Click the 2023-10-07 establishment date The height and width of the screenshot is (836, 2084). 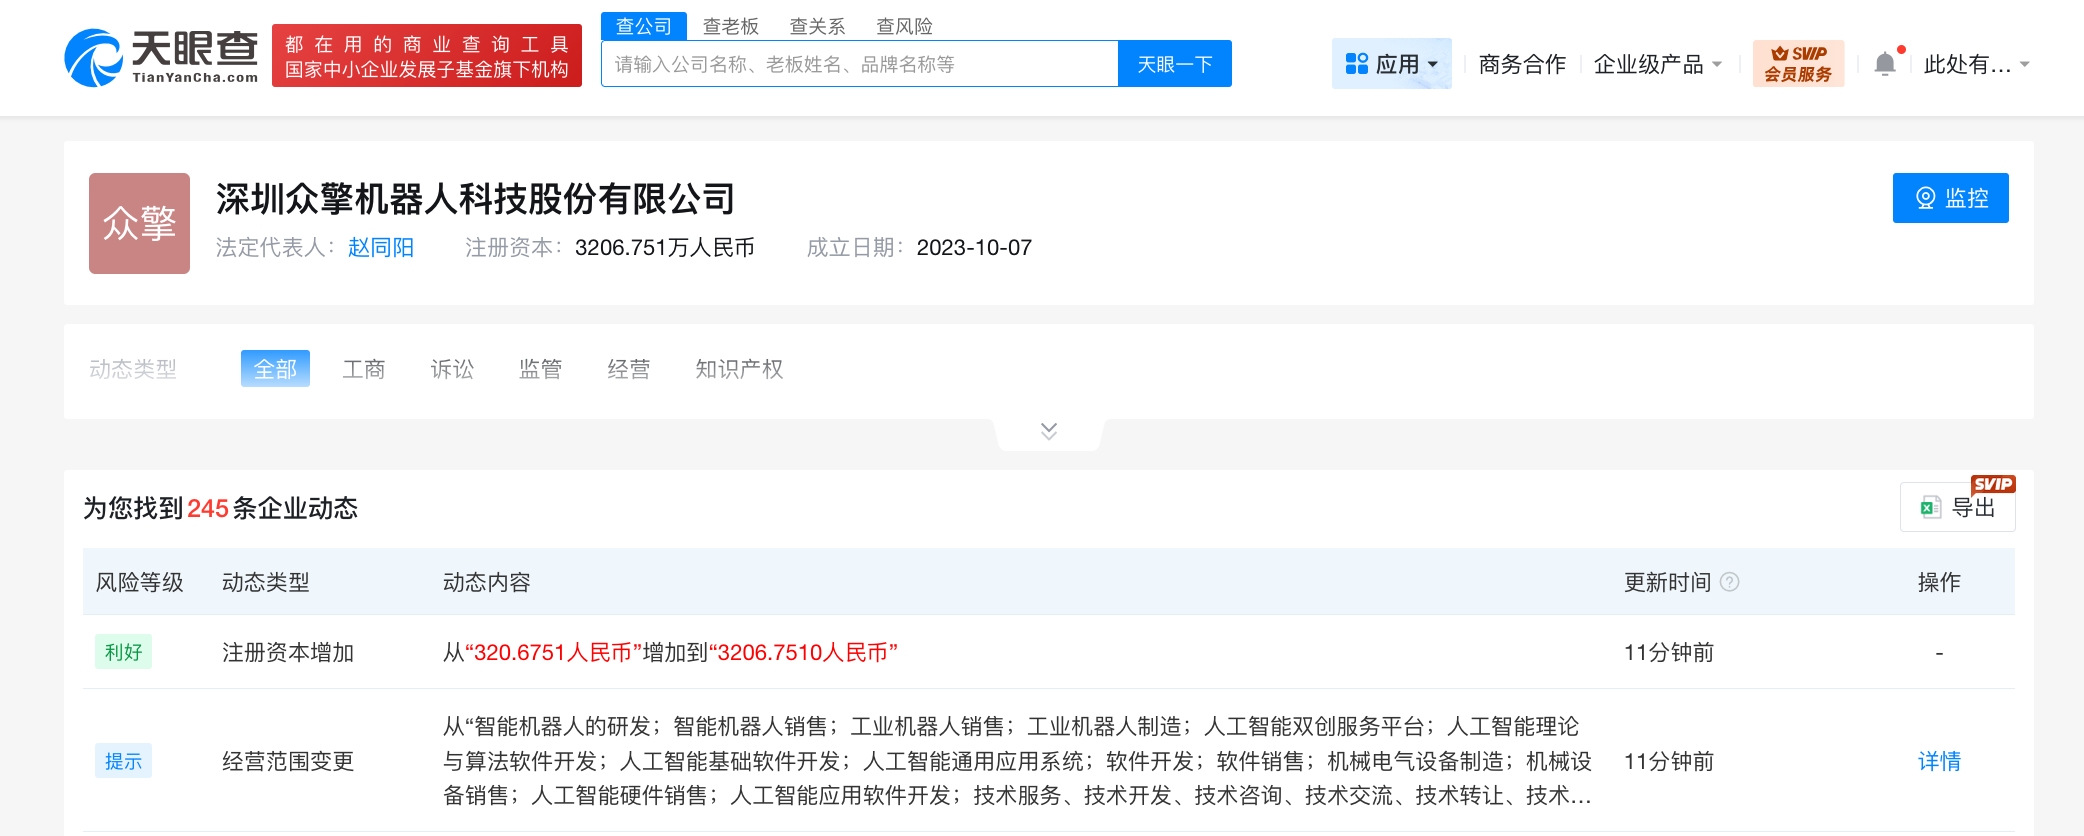(974, 248)
